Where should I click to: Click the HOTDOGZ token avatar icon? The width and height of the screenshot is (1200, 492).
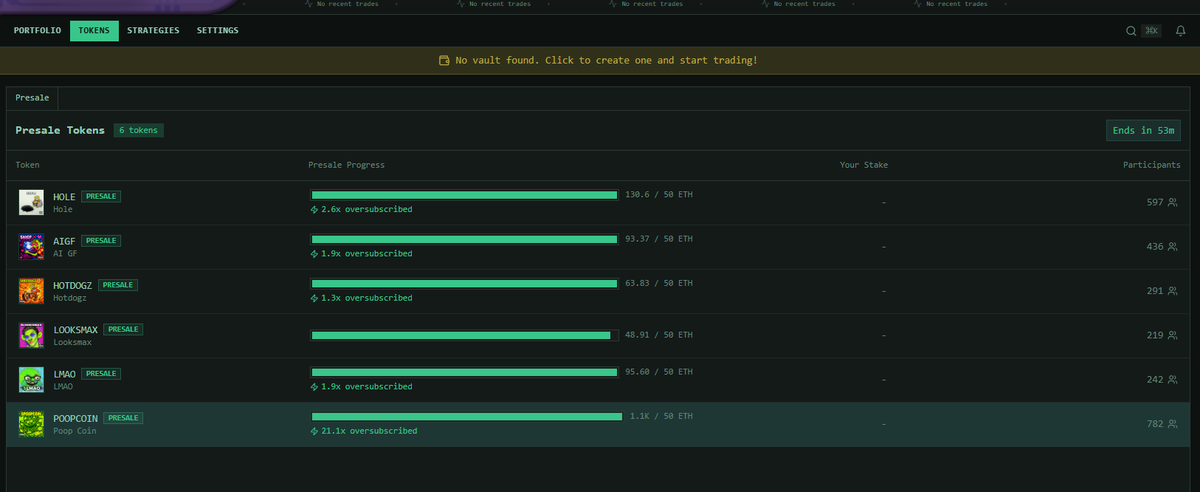click(31, 290)
